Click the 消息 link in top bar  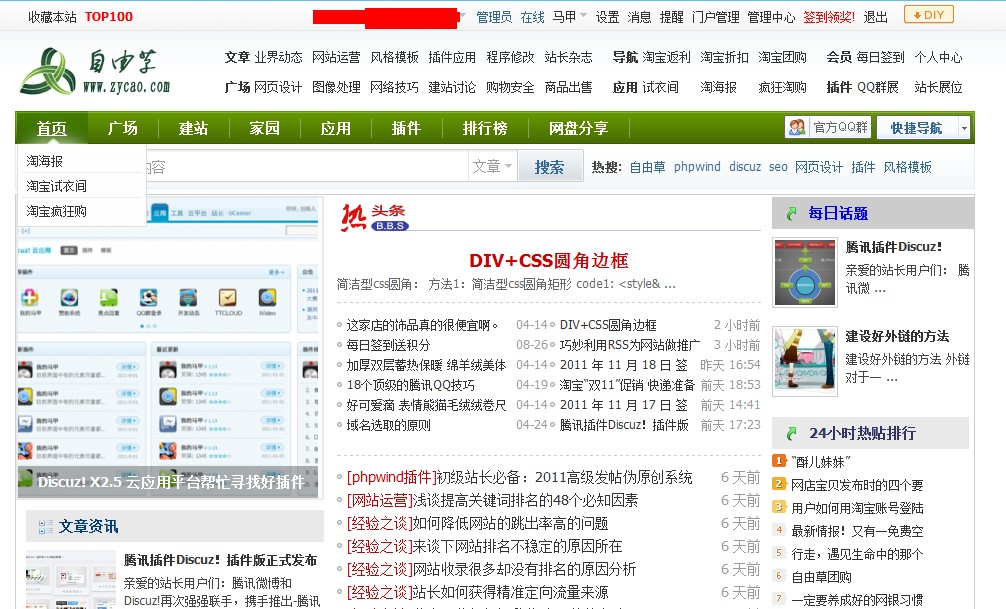(639, 17)
